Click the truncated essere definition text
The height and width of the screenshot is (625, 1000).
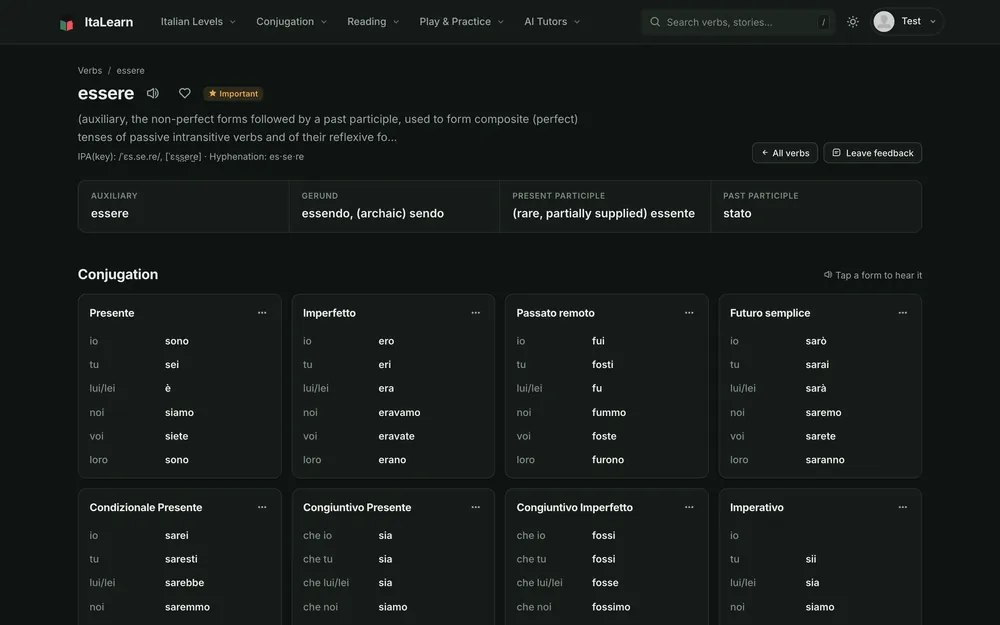pos(328,128)
